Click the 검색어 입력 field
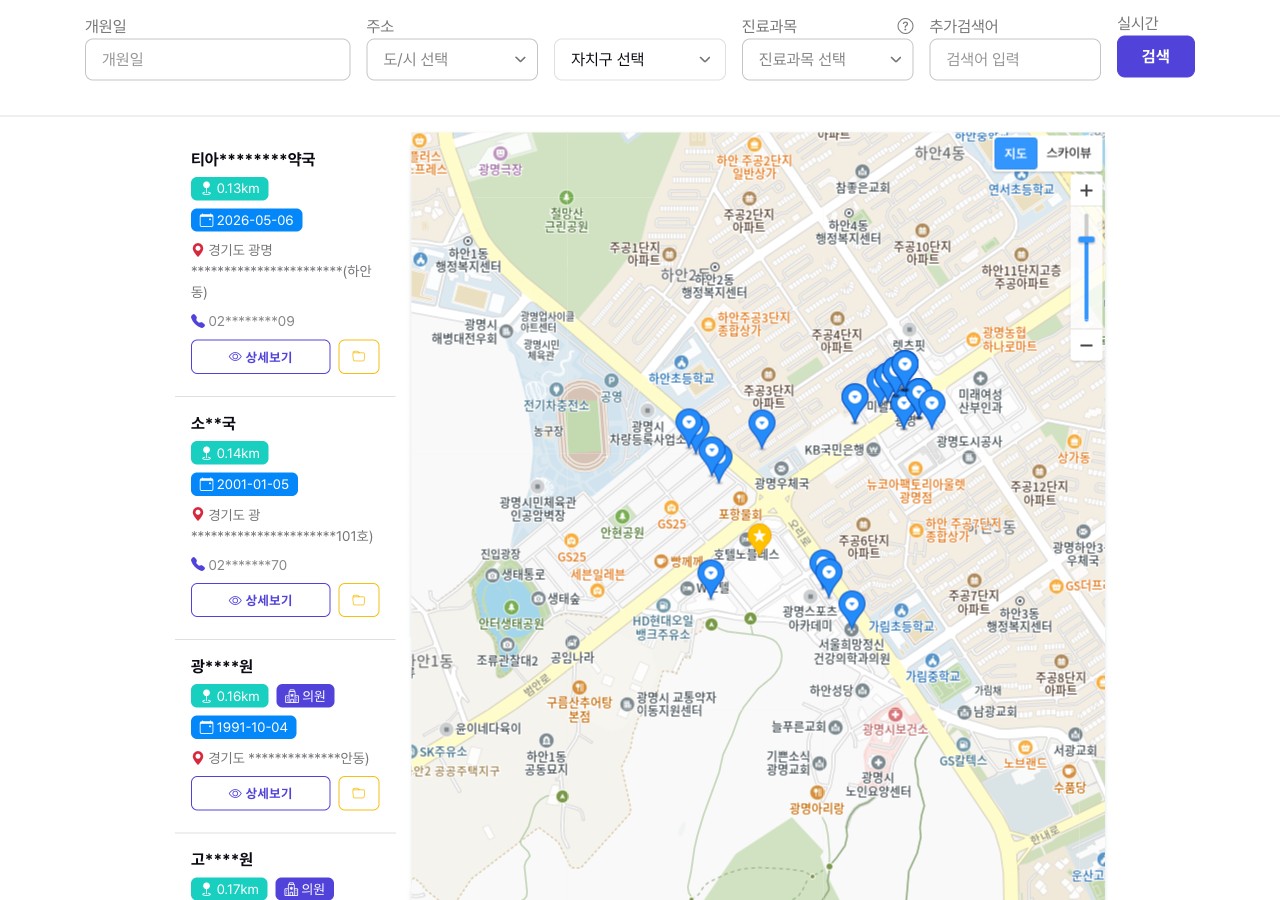The height and width of the screenshot is (900, 1280). coord(1015,59)
